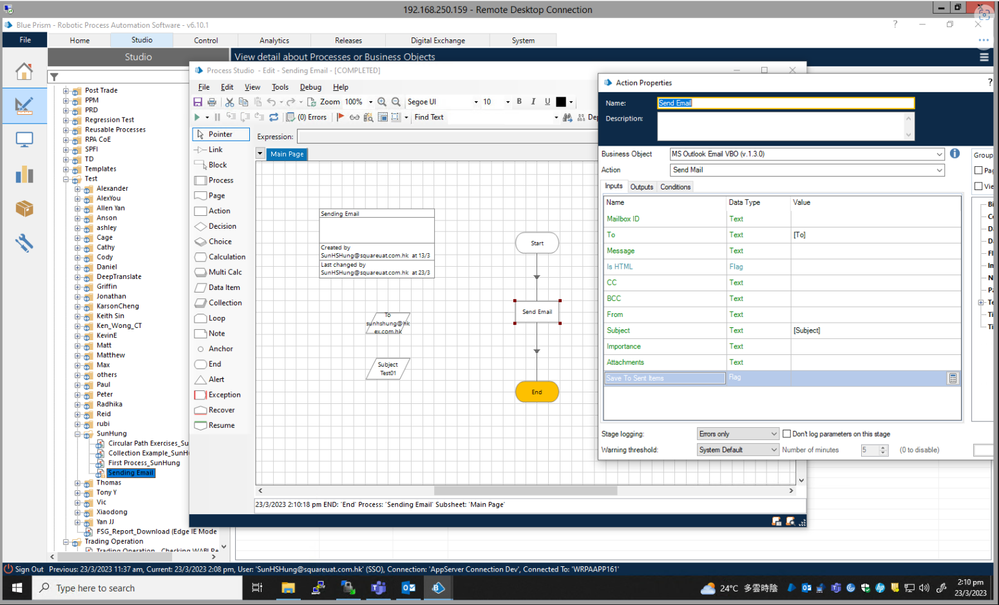Click the System wrench icon

coord(24,243)
